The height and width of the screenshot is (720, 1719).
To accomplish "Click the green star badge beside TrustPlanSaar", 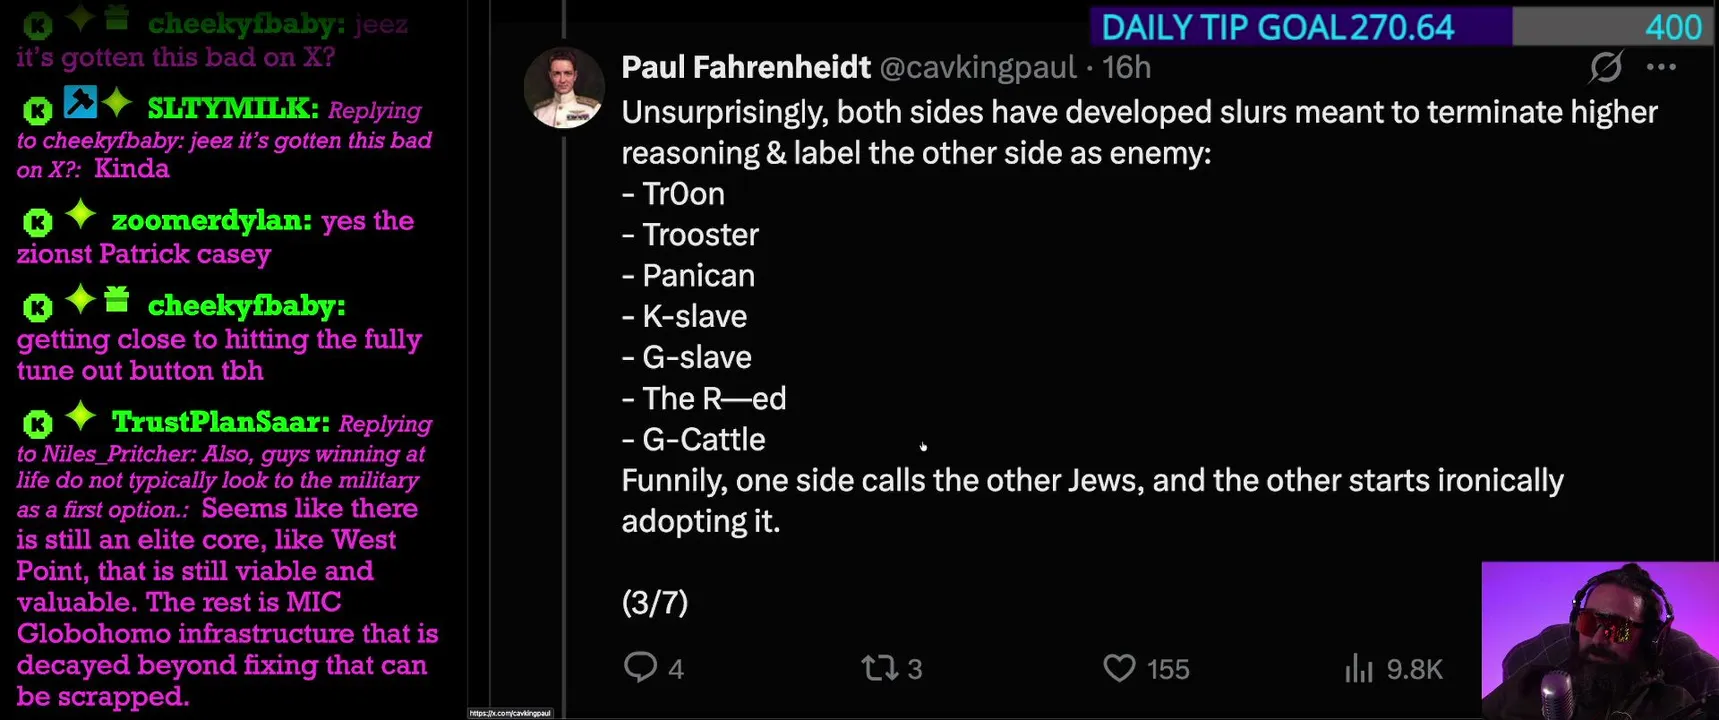I will click(x=80, y=416).
